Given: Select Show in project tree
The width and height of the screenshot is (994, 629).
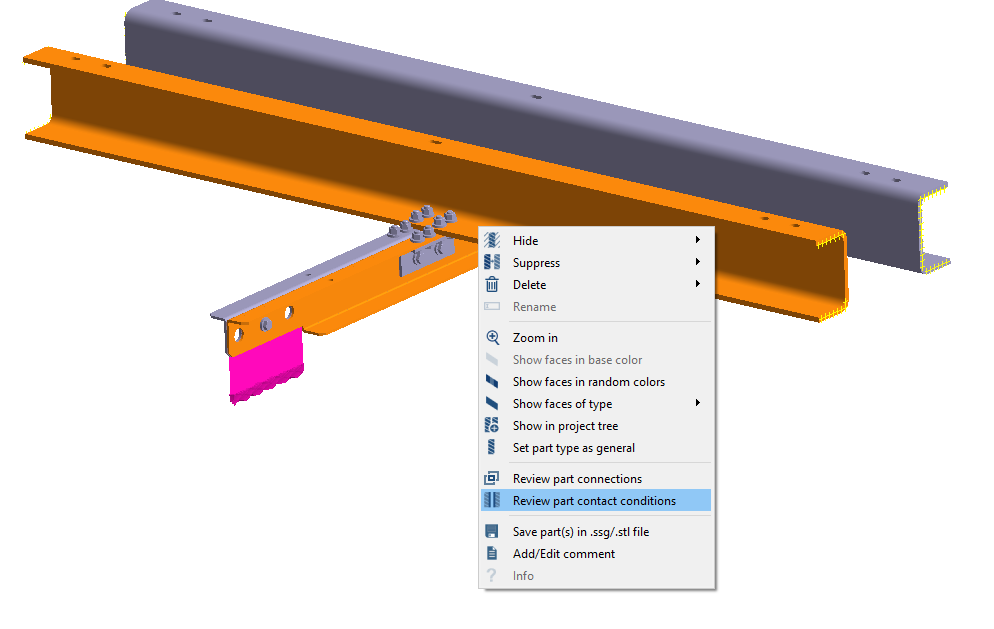Looking at the screenshot, I should [x=596, y=426].
